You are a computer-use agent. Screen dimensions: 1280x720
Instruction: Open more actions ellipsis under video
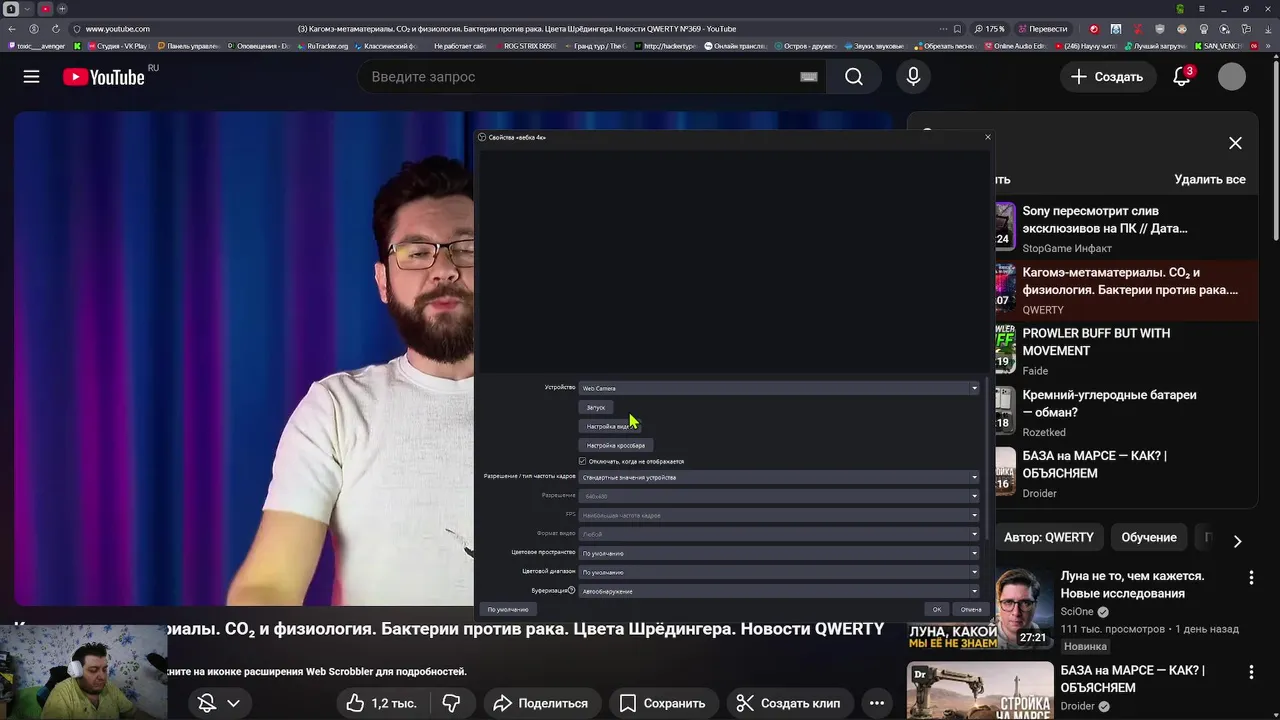coord(877,703)
